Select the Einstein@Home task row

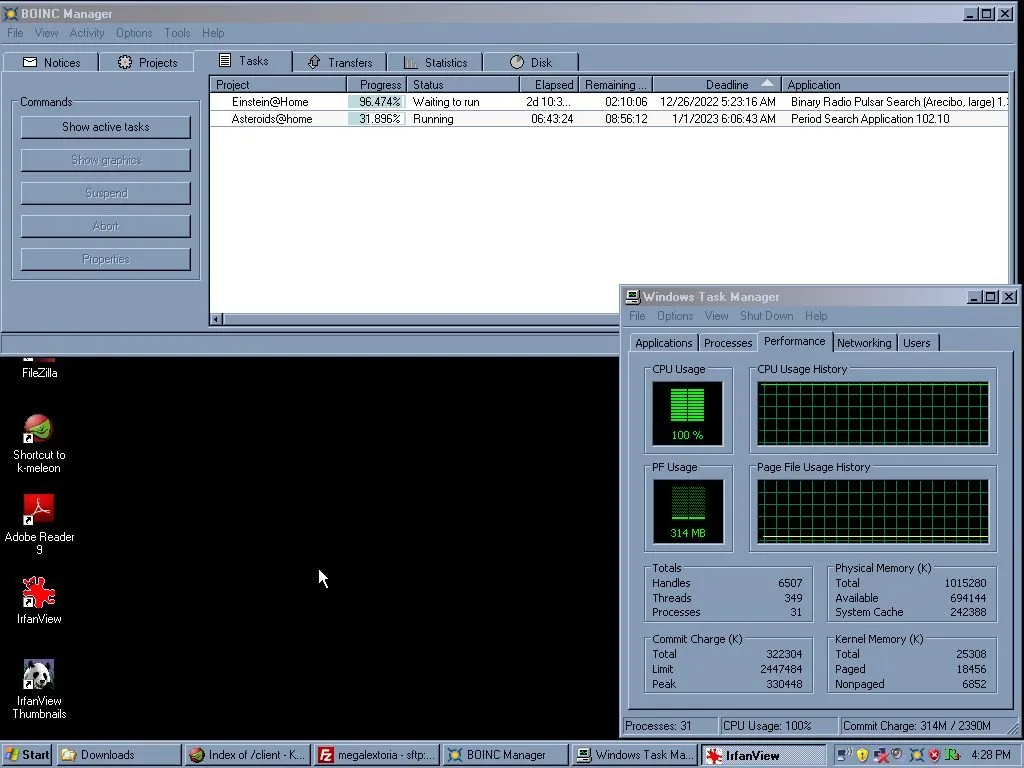(x=609, y=102)
